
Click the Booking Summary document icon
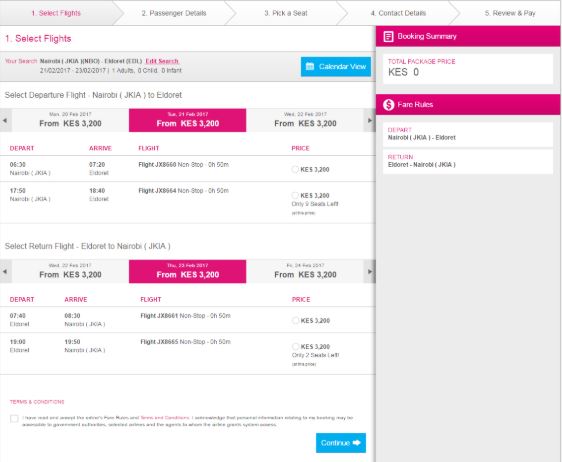pos(388,37)
